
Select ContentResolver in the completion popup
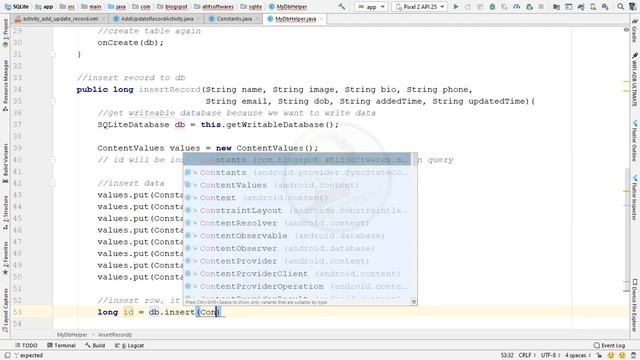point(298,223)
